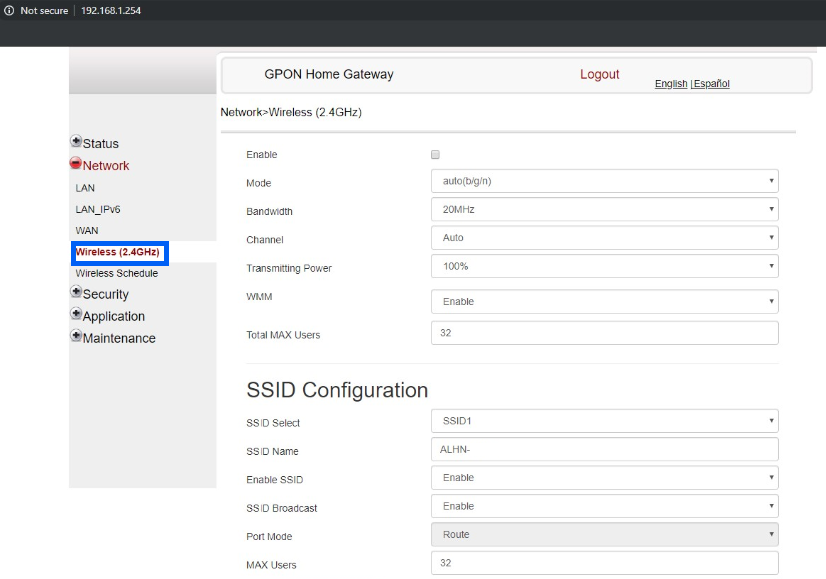
Task: Click the SSID Name label
Action: click(272, 452)
